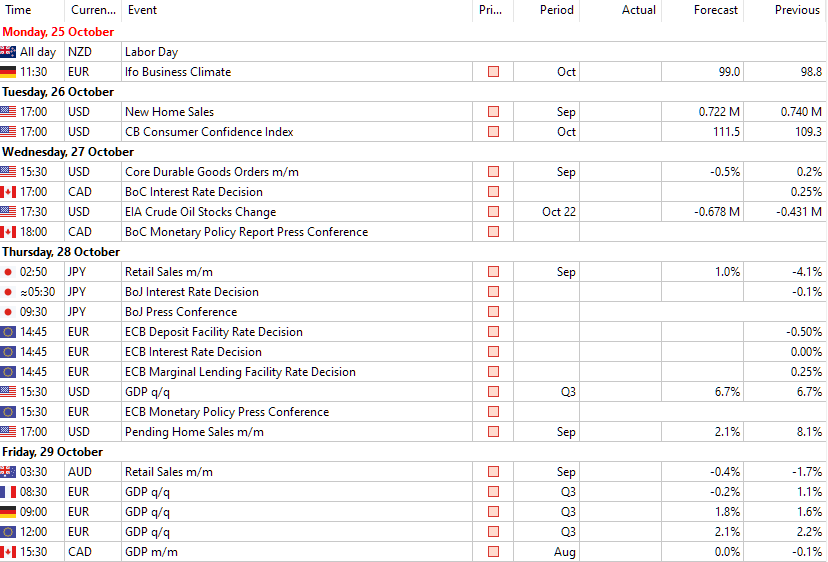Select US flag on Thursday's USD GDP q/q row

pos(8,392)
